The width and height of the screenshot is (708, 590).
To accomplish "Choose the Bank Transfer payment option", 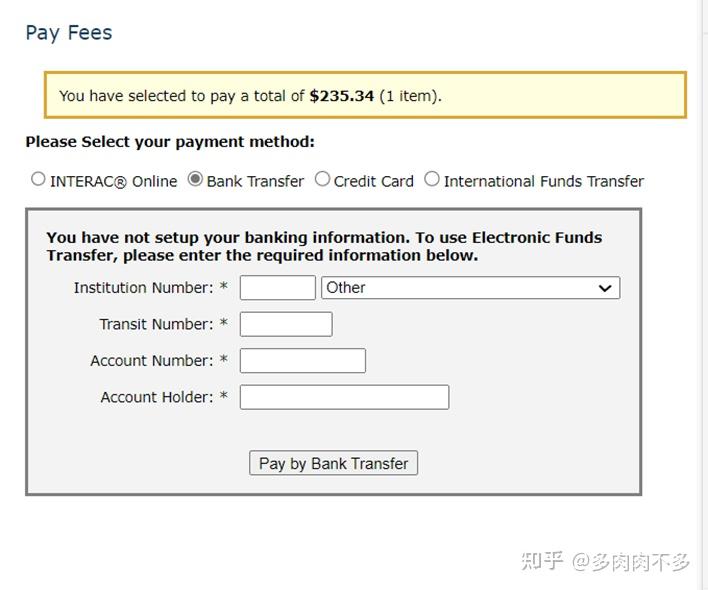I will click(195, 180).
